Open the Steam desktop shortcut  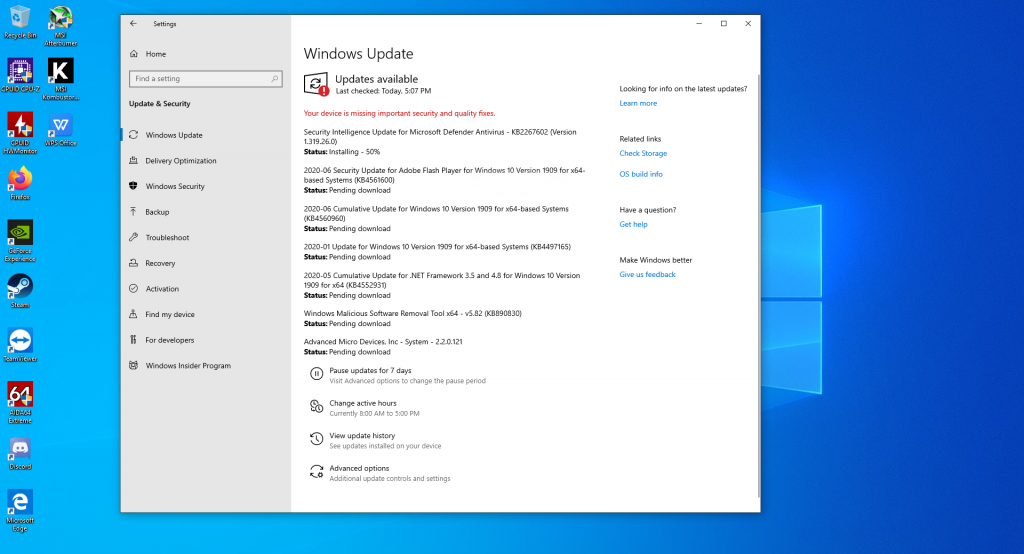click(x=20, y=288)
